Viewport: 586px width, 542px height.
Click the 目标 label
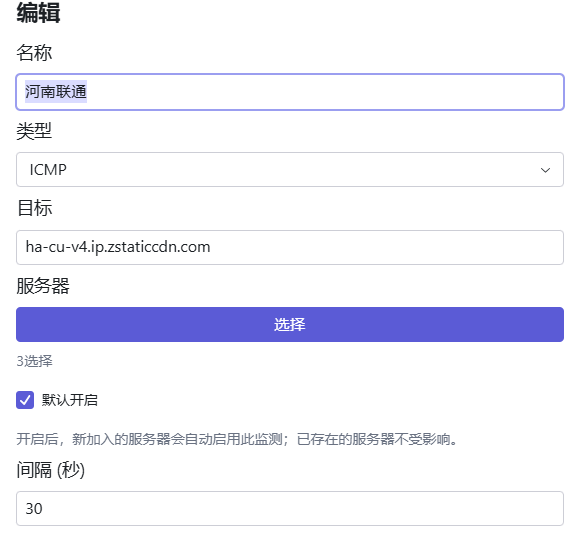pyautogui.click(x=34, y=208)
